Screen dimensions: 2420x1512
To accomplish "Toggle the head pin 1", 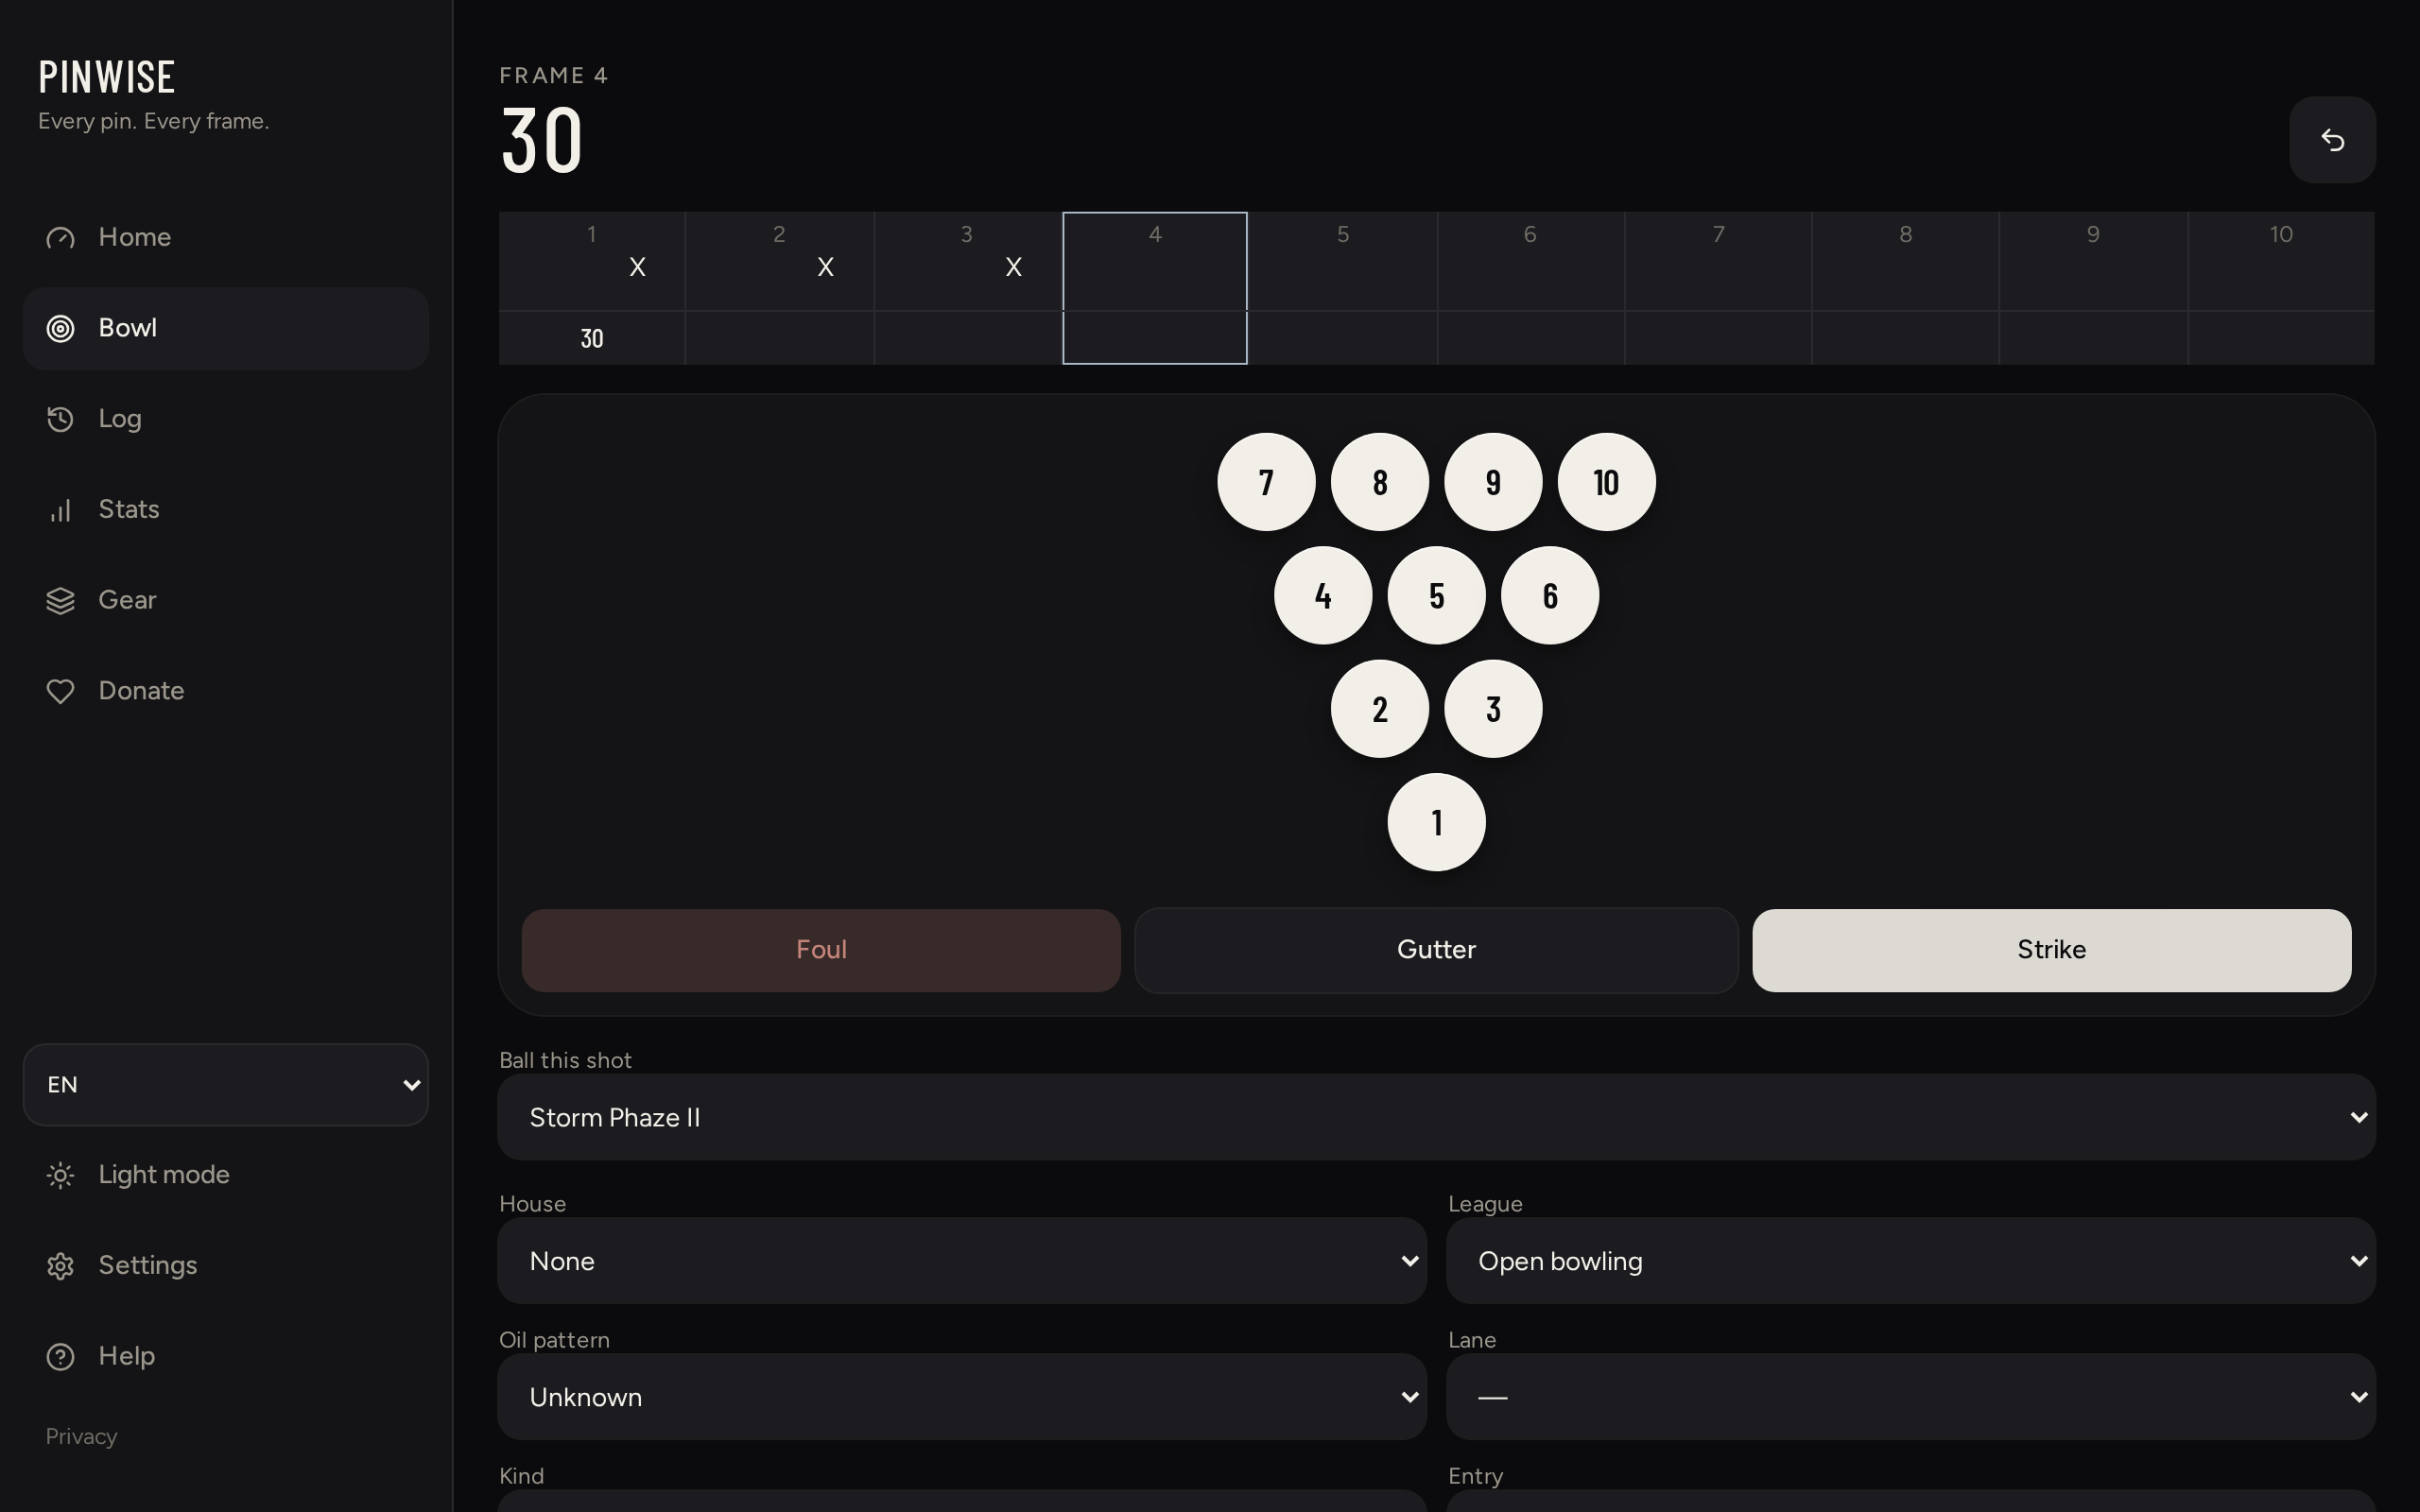I will click(1436, 822).
